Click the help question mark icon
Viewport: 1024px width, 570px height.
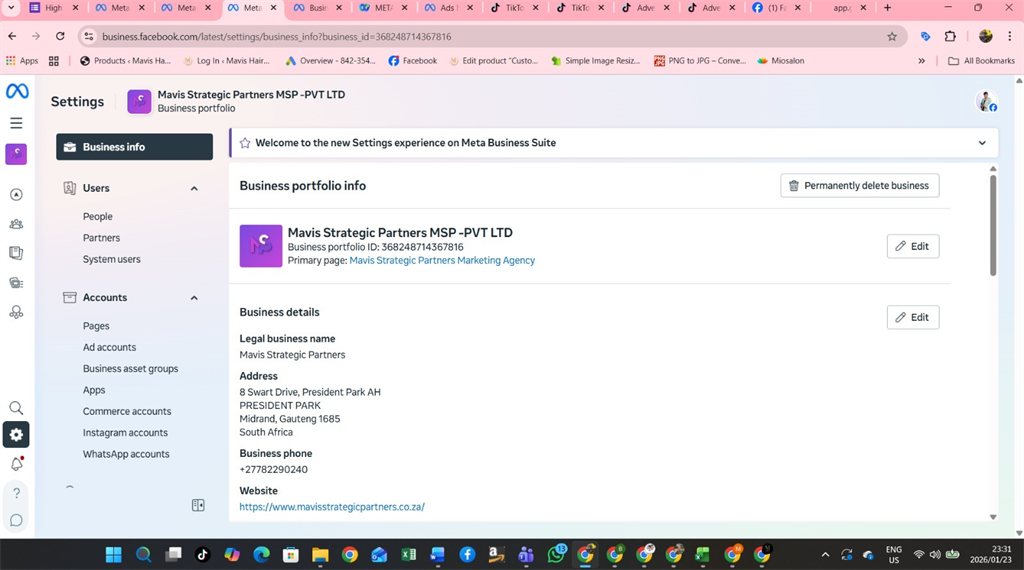pos(16,493)
